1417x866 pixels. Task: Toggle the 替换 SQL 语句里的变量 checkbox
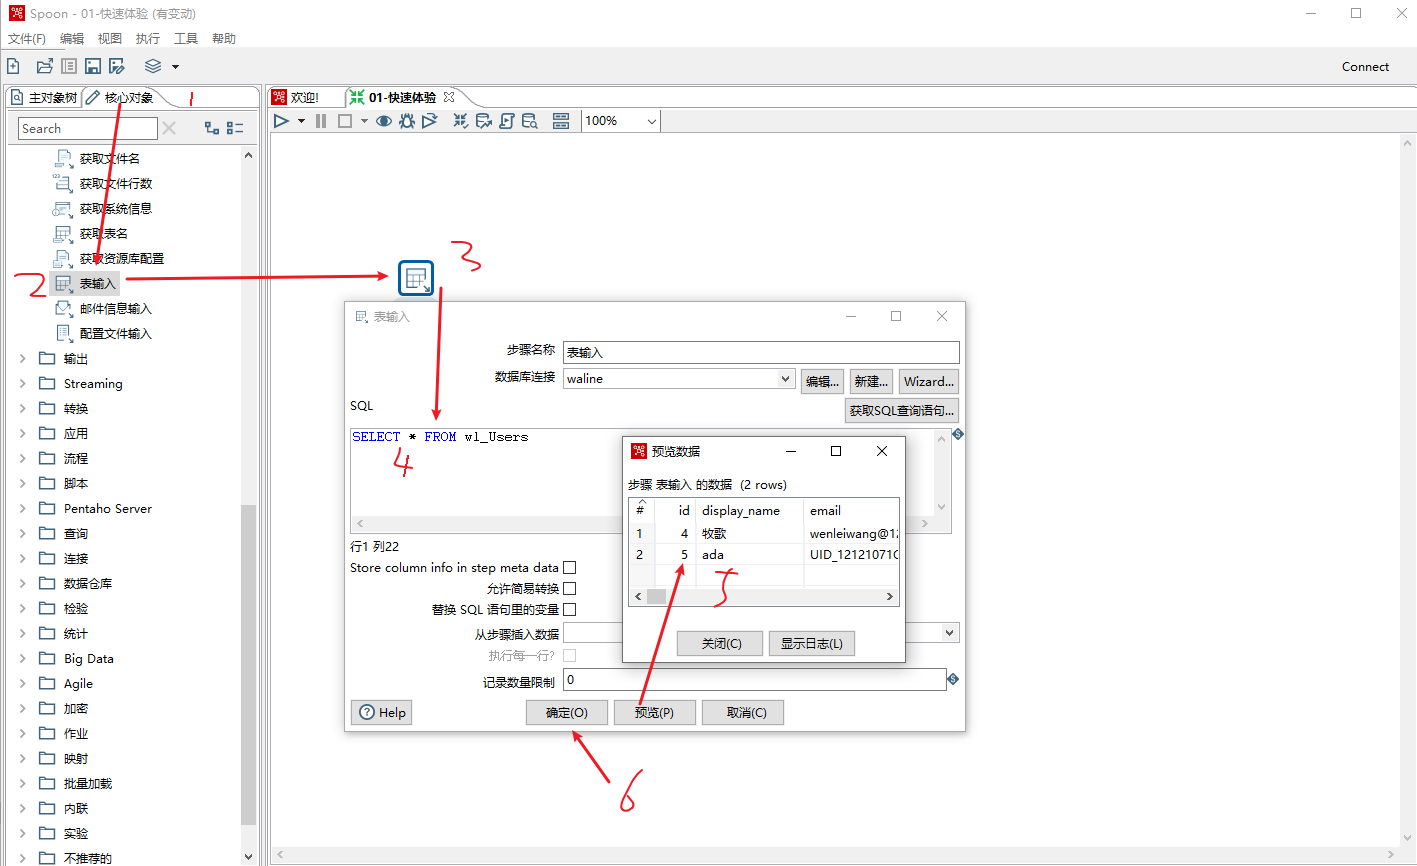click(570, 610)
